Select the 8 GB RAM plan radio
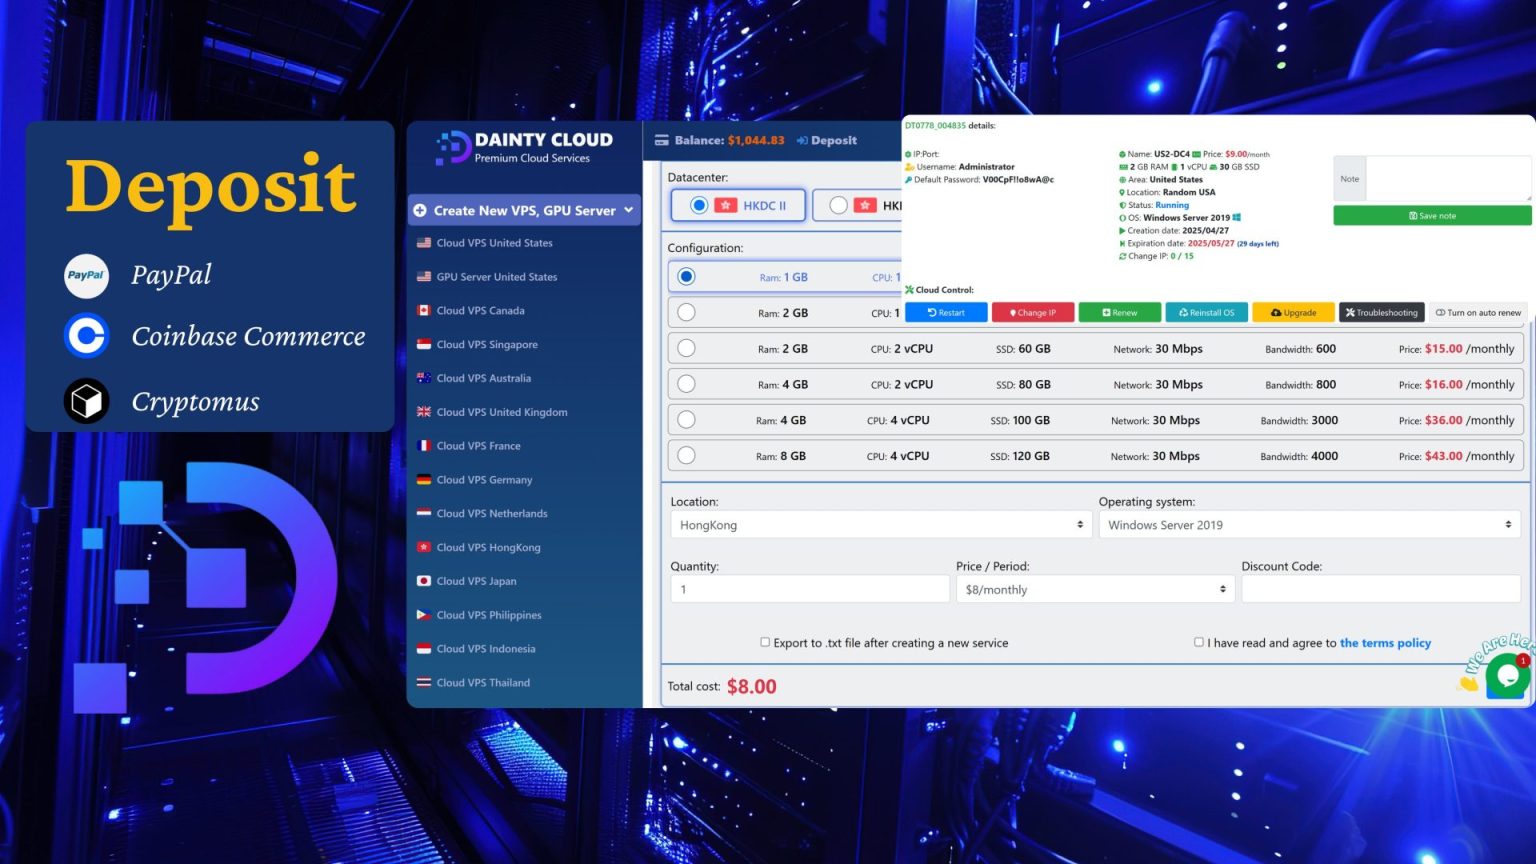Screen dimensions: 1536x864 [x=686, y=454]
